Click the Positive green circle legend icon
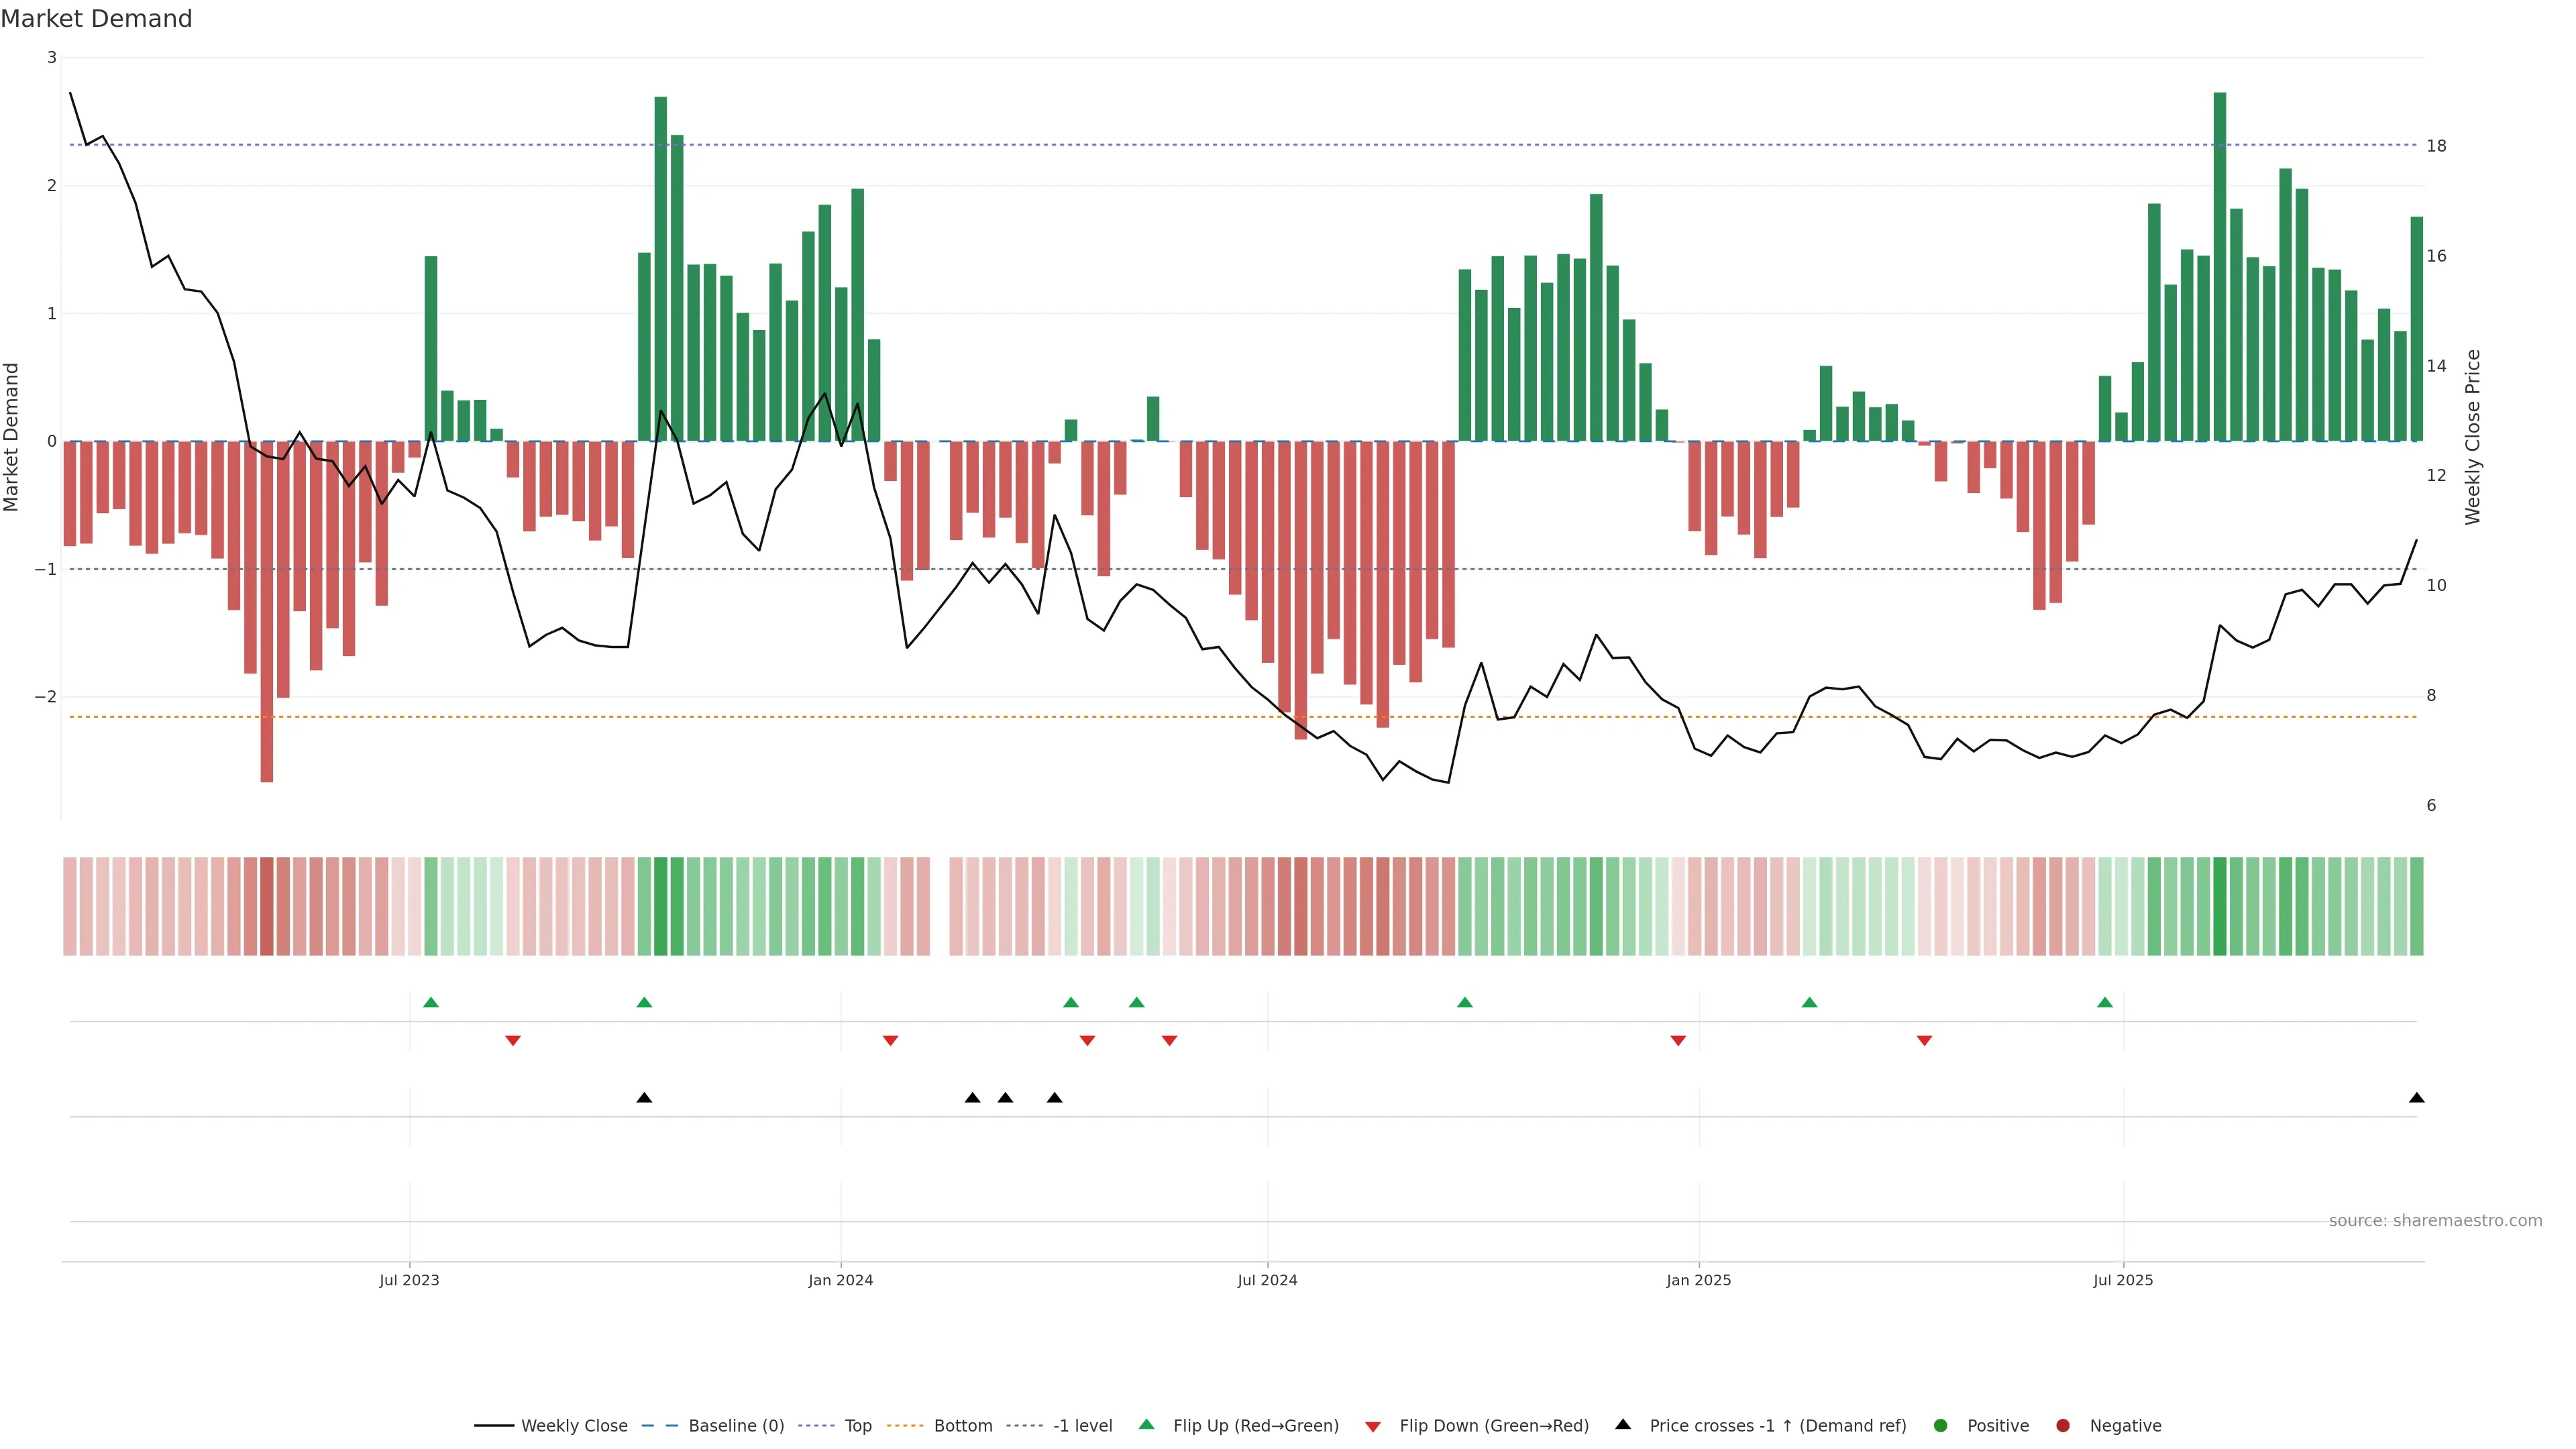The image size is (2576, 1449). pyautogui.click(x=1941, y=1425)
